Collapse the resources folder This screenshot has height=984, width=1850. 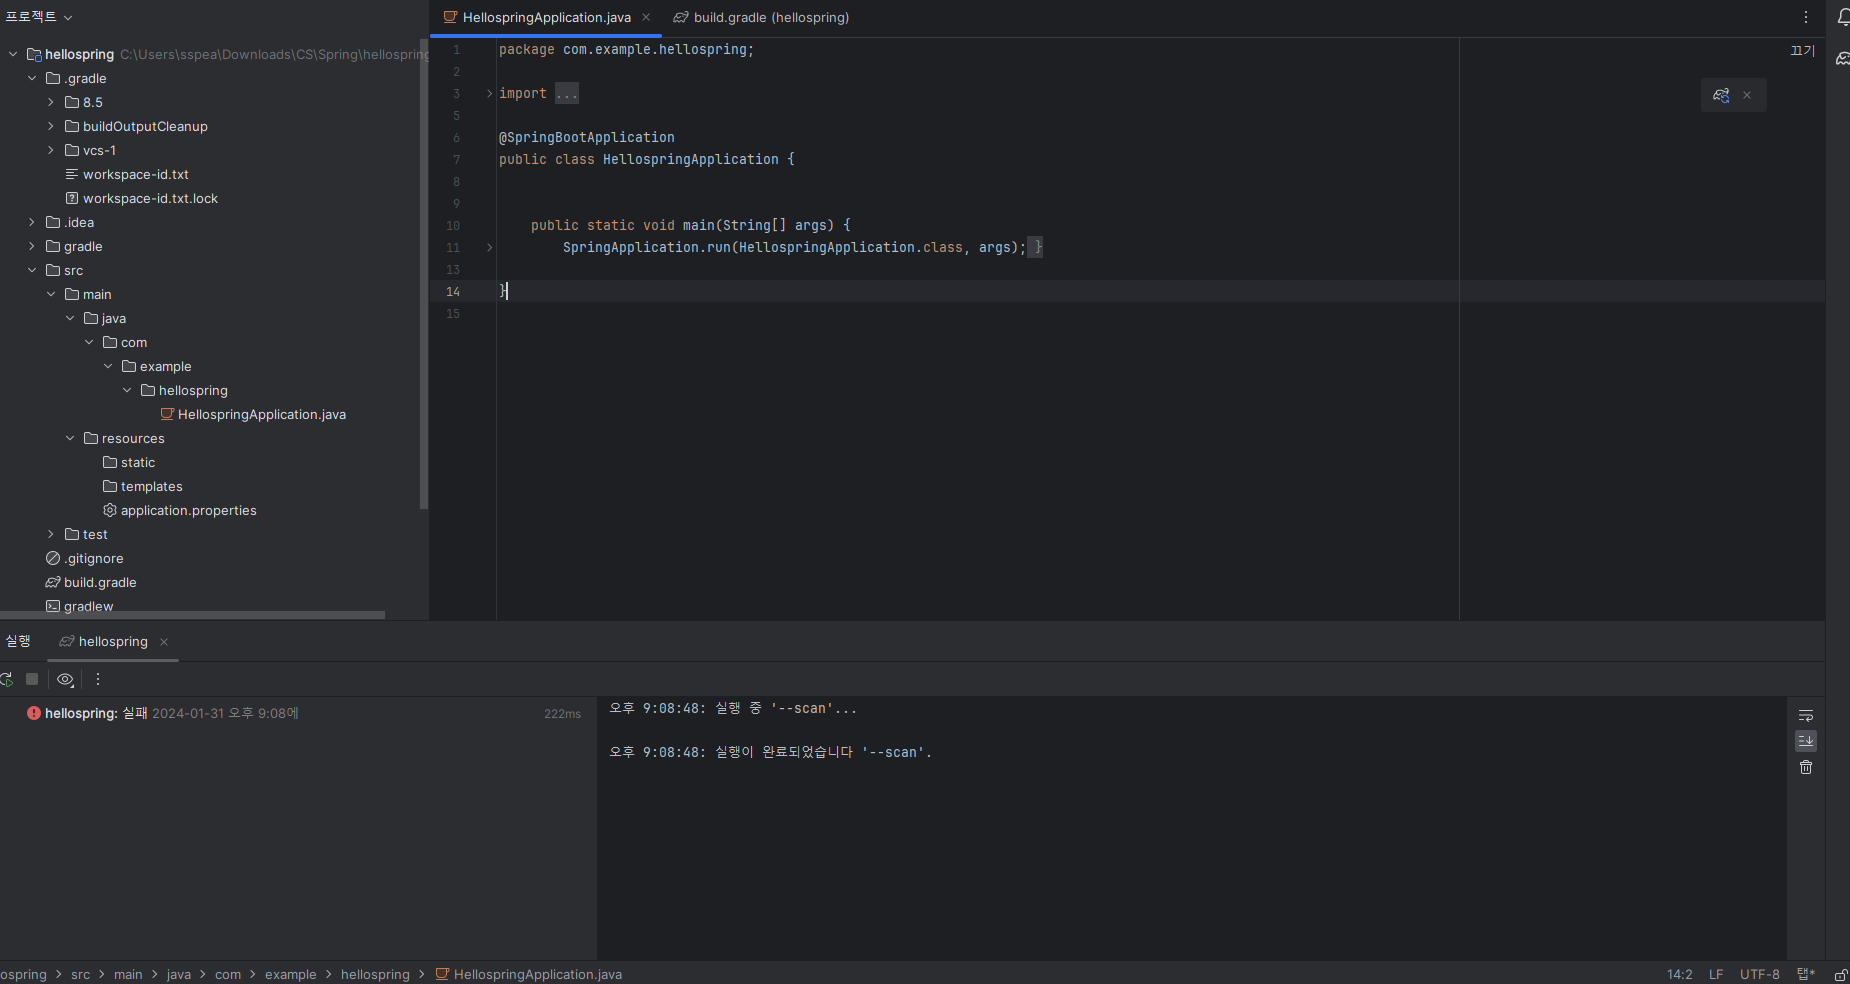click(x=70, y=438)
